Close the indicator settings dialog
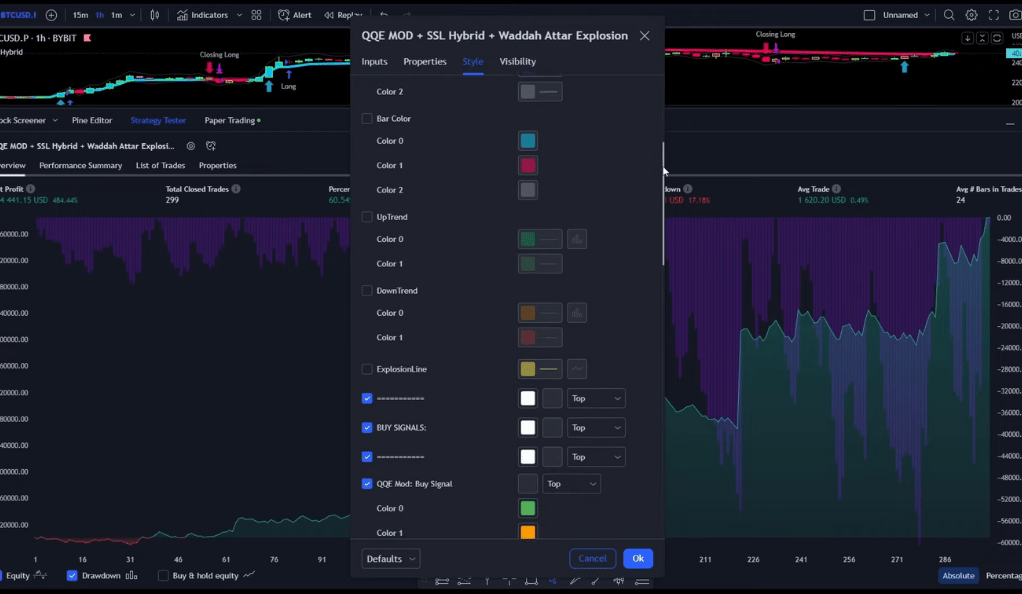Image resolution: width=1022 pixels, height=594 pixels. click(645, 36)
